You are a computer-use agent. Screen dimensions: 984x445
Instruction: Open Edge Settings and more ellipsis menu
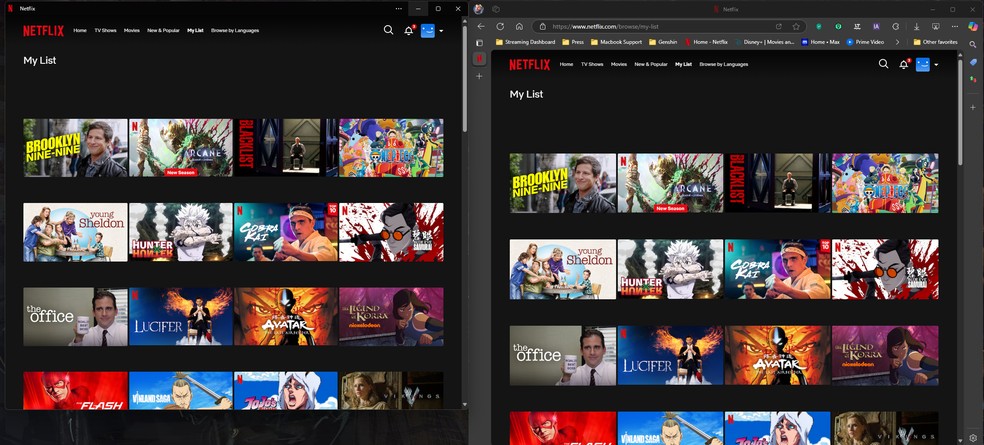pyautogui.click(x=955, y=26)
